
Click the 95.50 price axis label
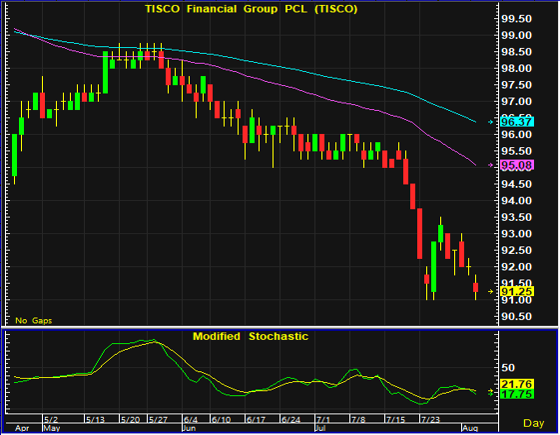[516, 151]
